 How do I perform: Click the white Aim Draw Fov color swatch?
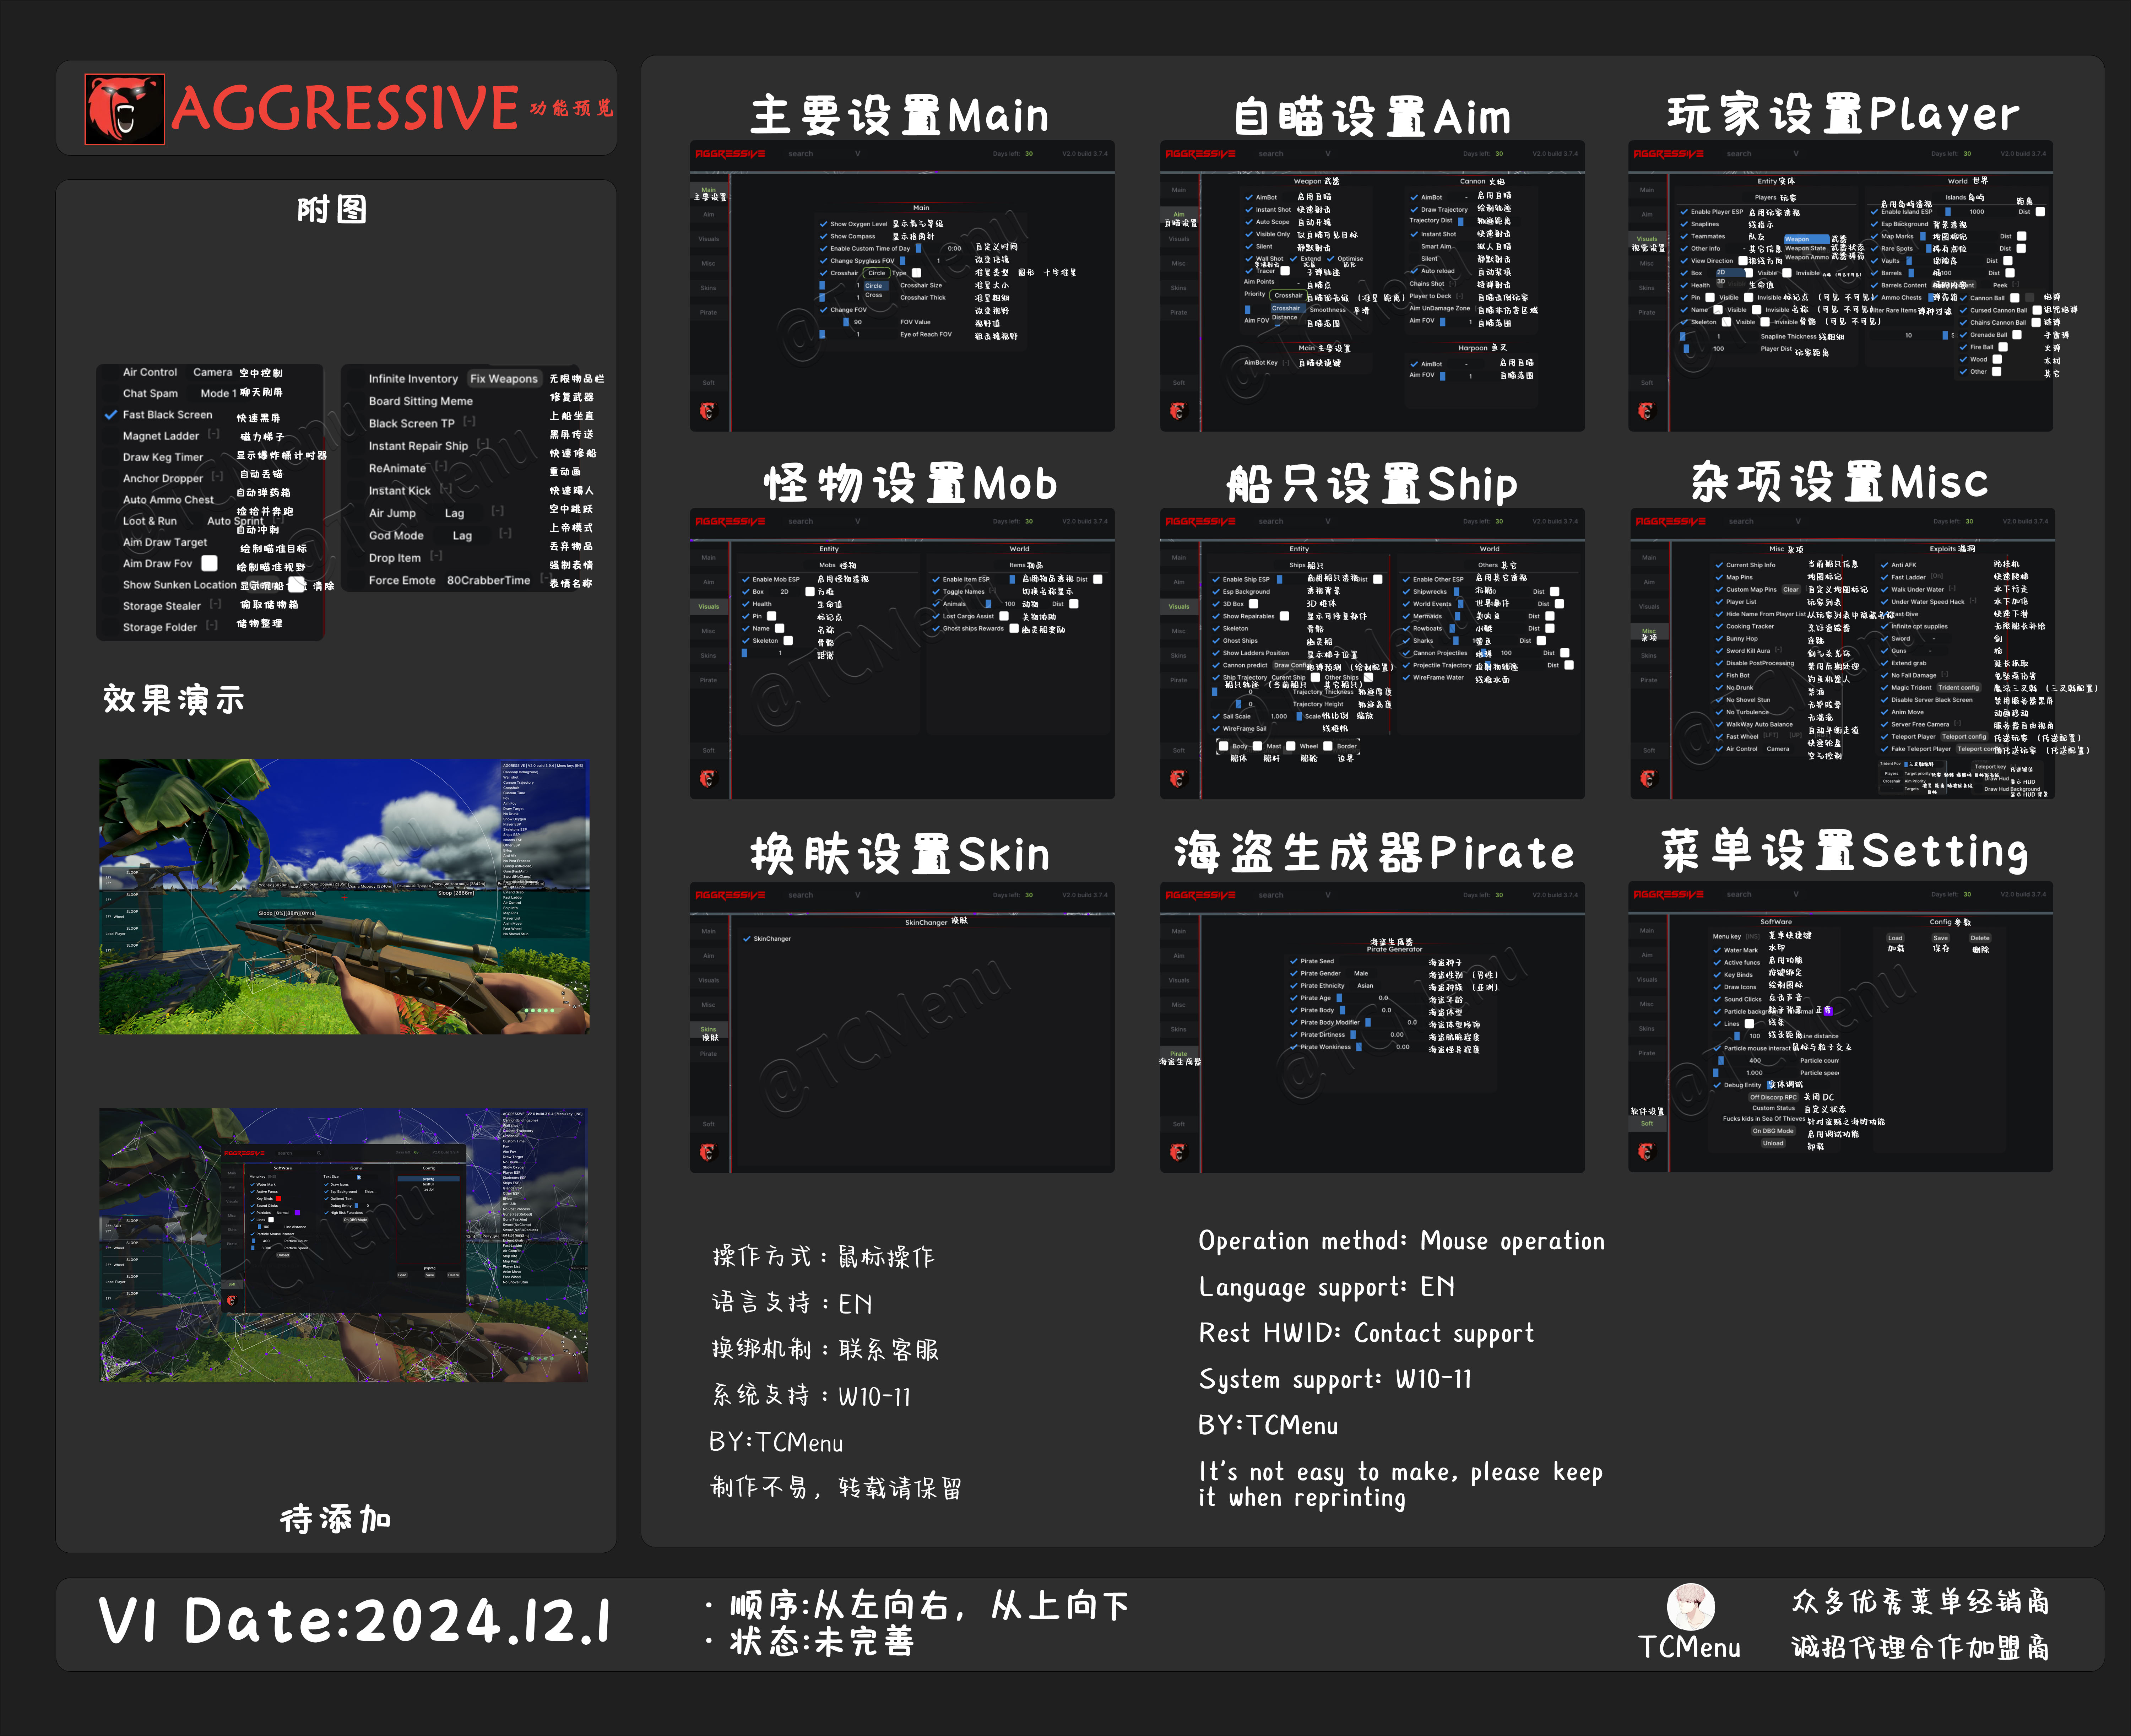[x=209, y=563]
